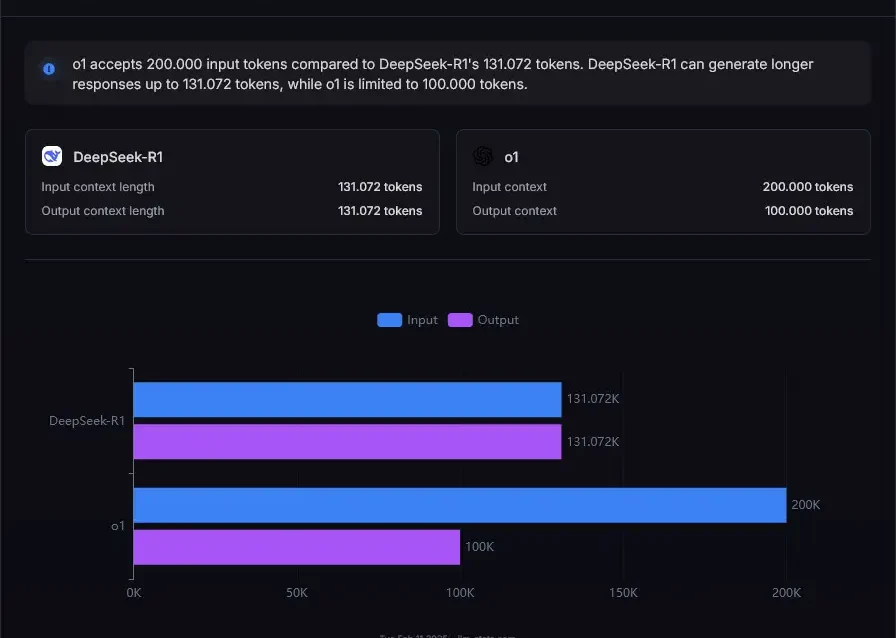896x638 pixels.
Task: Click the '100.000 tokens' value
Action: click(809, 211)
